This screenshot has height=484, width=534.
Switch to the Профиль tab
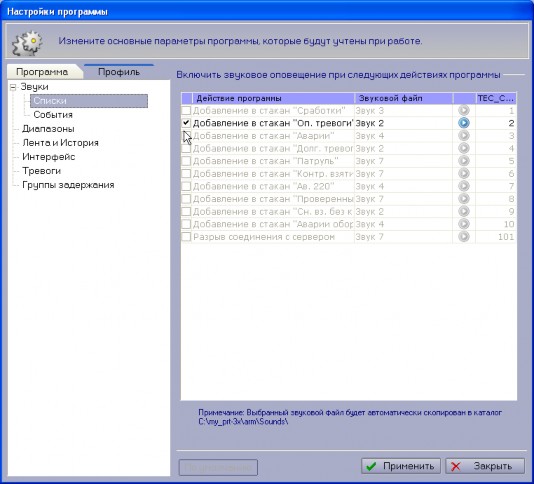(x=119, y=72)
